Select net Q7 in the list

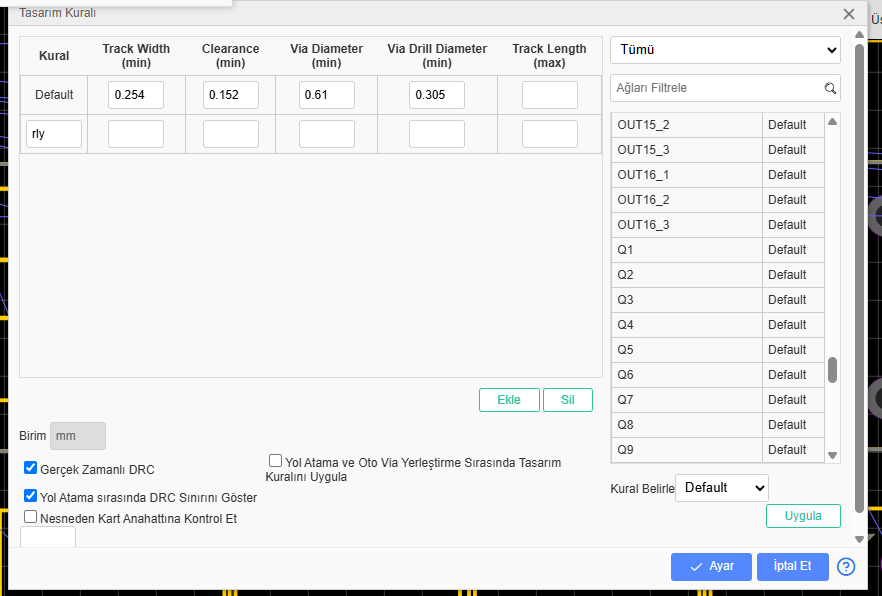[x=687, y=400]
